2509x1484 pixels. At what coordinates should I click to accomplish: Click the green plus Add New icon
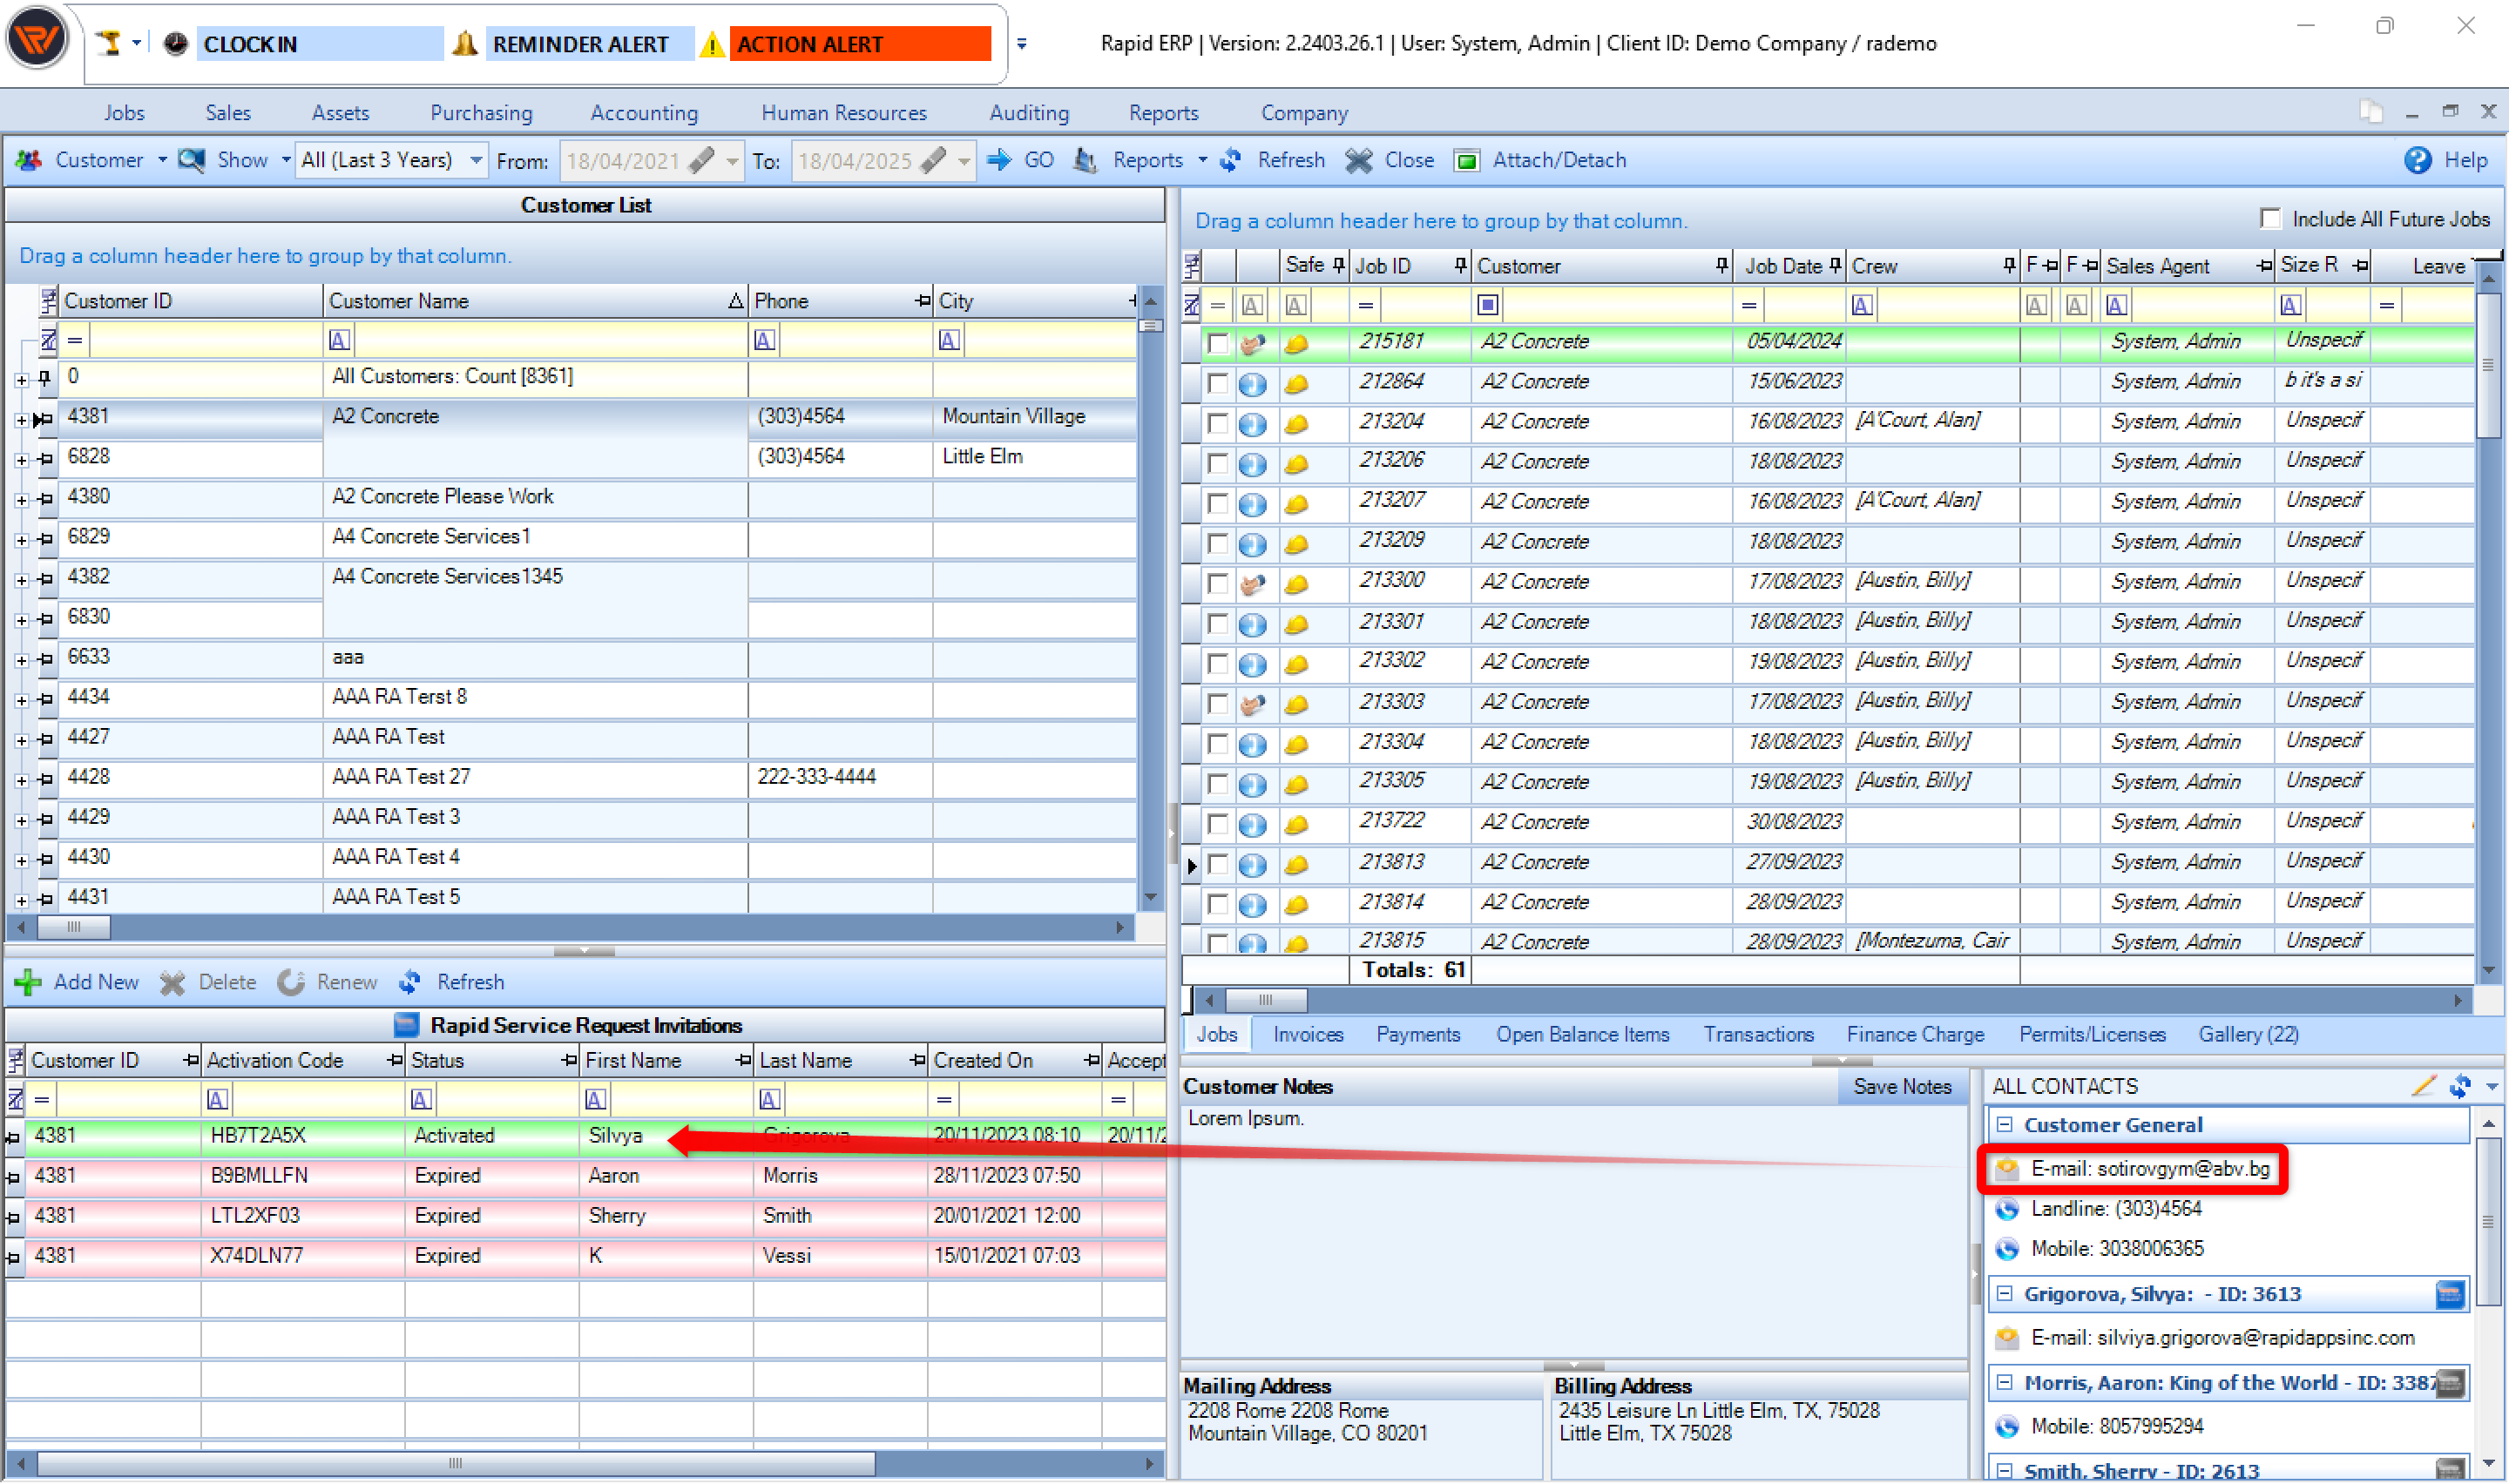point(28,982)
